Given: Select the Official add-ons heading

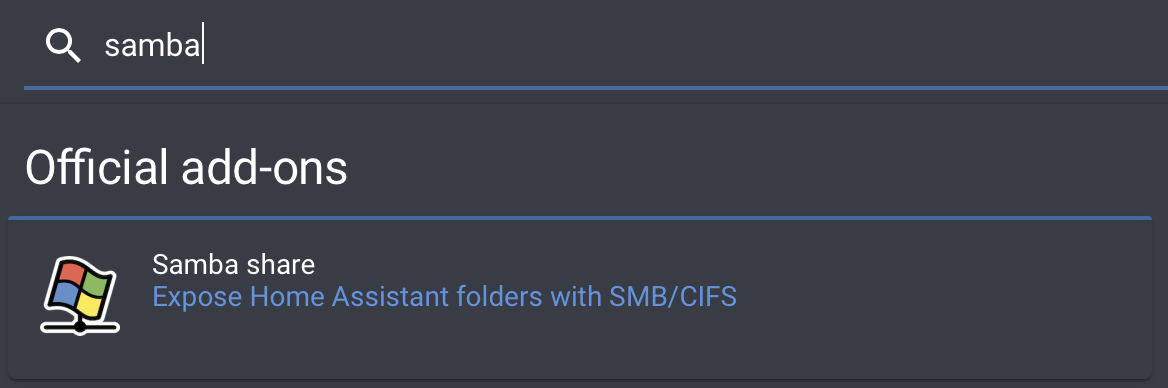Looking at the screenshot, I should (186, 168).
